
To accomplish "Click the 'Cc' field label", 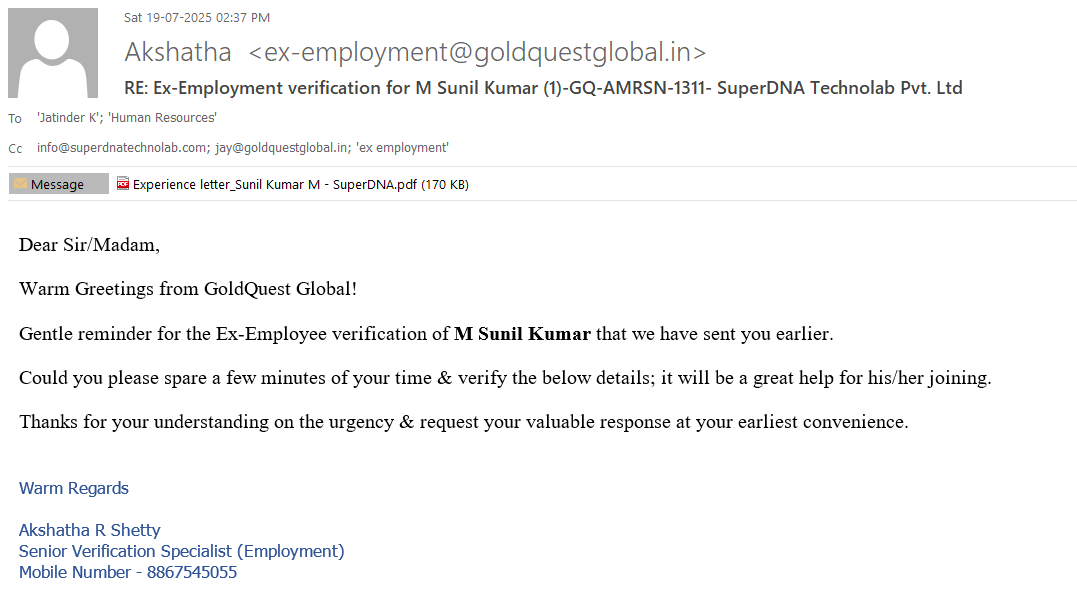I will (15, 149).
